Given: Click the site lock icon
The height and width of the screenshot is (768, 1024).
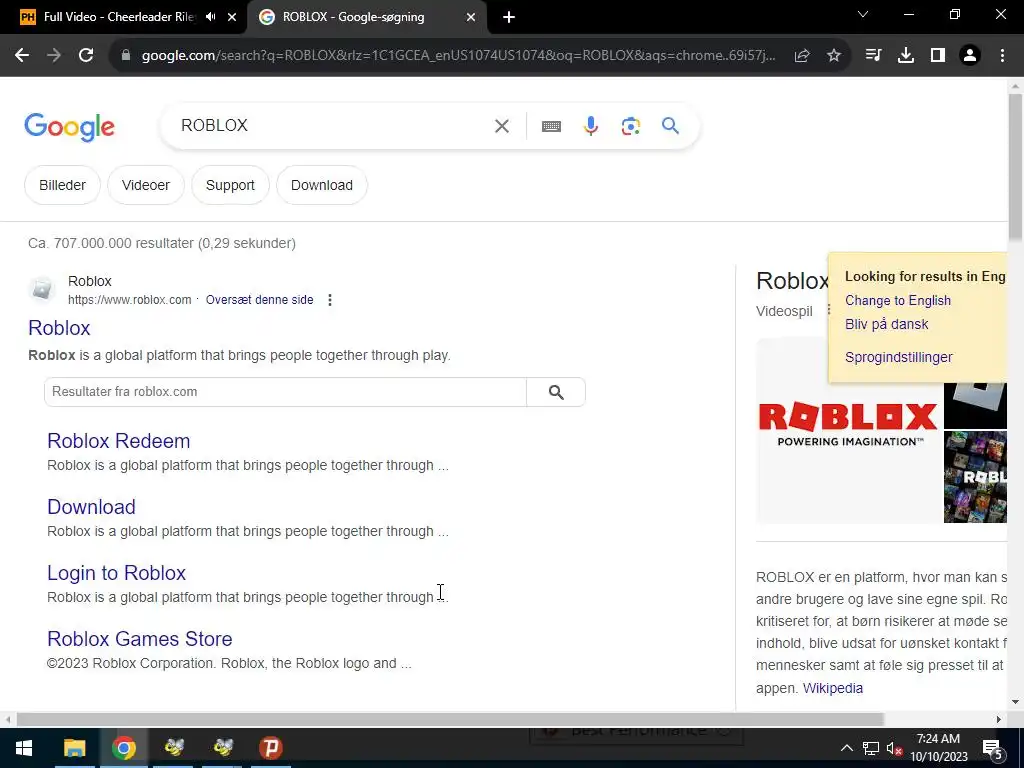Looking at the screenshot, I should pyautogui.click(x=126, y=56).
